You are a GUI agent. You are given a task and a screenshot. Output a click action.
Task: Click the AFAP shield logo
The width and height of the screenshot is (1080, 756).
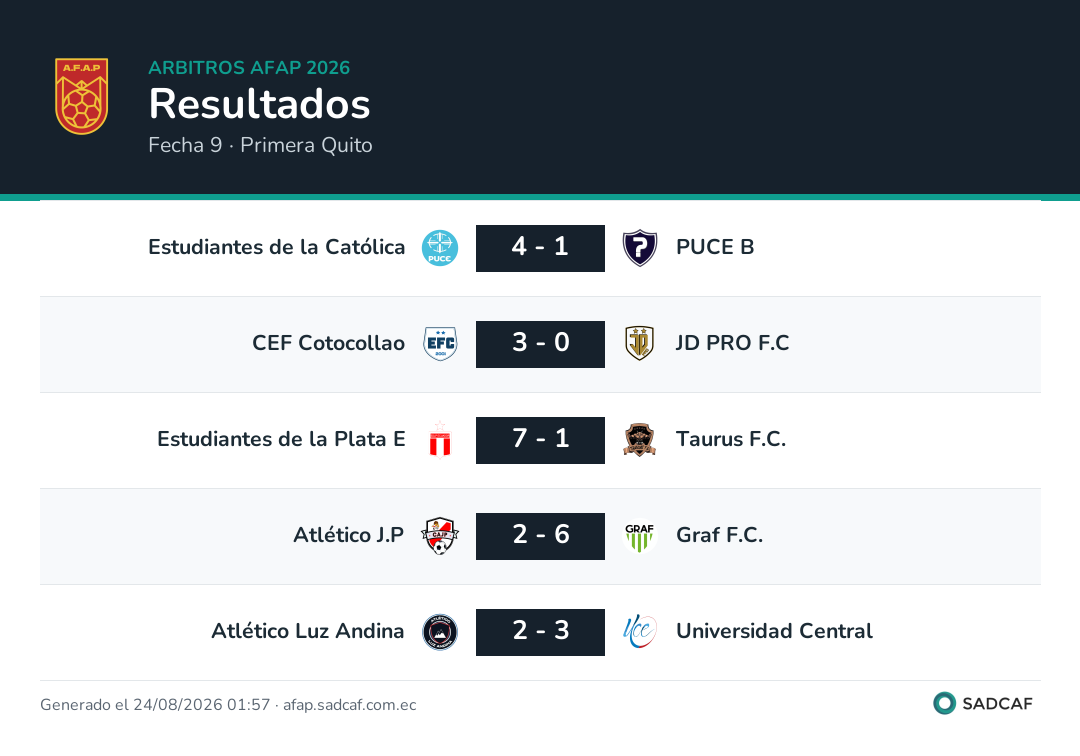click(x=81, y=96)
